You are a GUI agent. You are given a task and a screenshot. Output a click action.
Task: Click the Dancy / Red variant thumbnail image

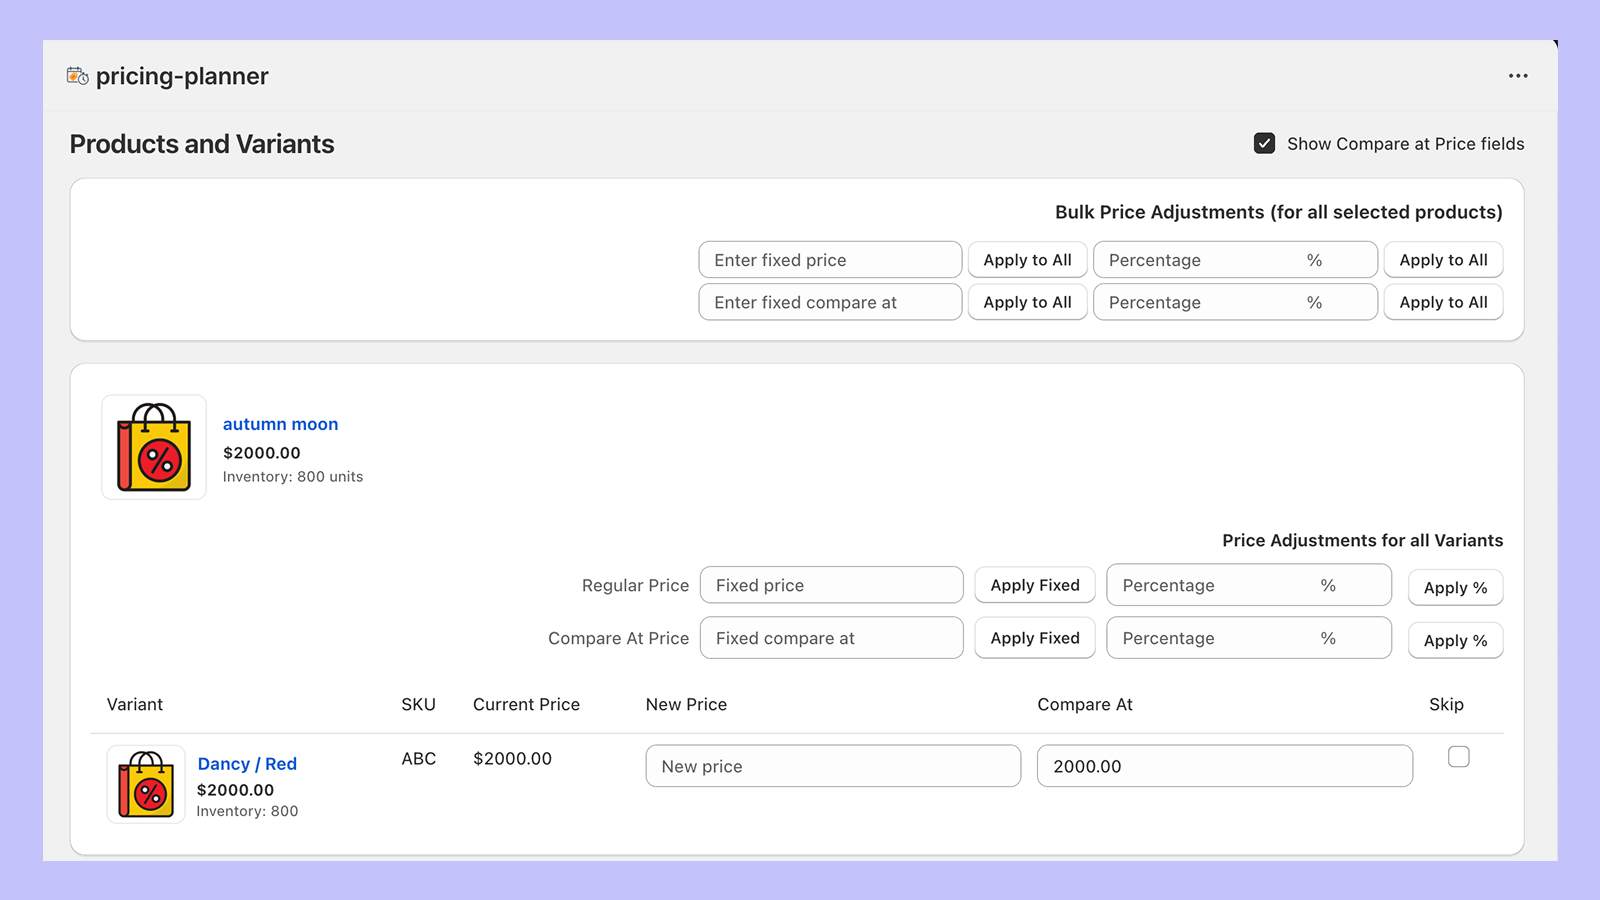pyautogui.click(x=145, y=784)
